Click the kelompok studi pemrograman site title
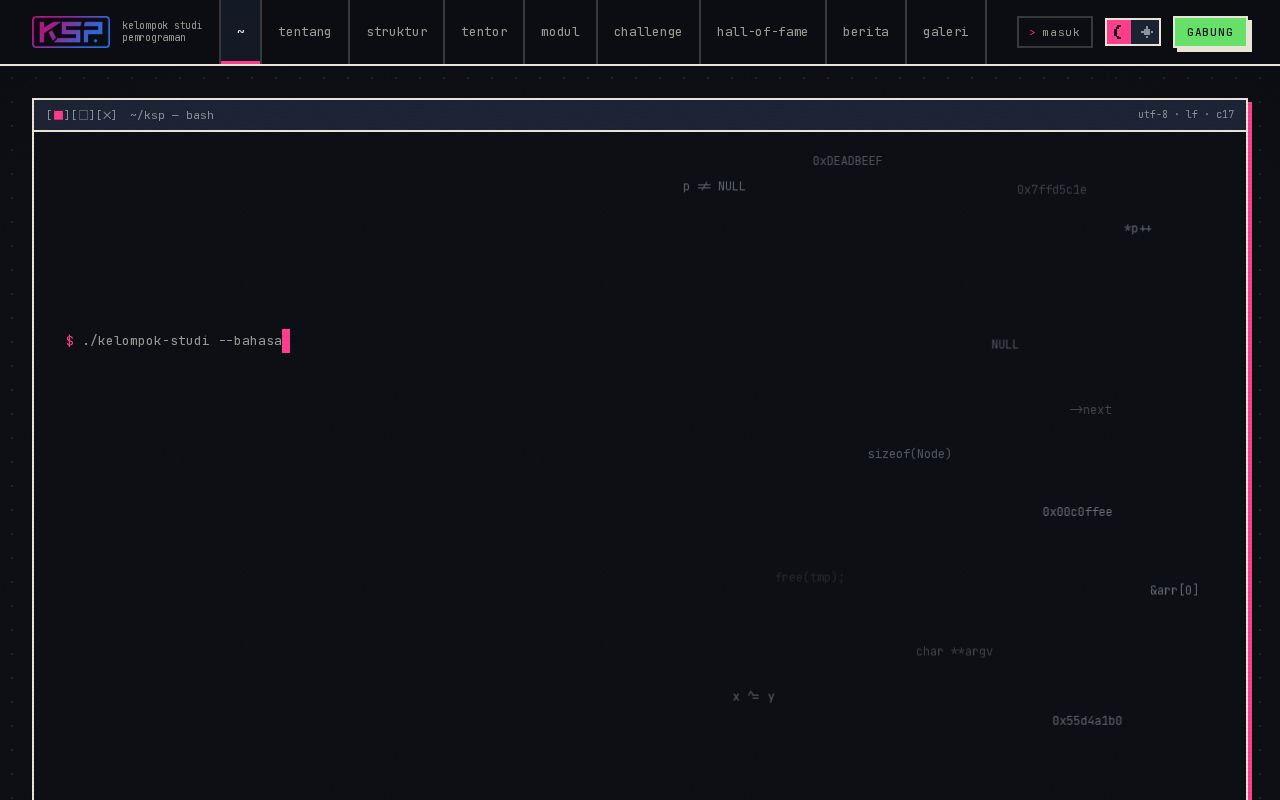 click(162, 32)
